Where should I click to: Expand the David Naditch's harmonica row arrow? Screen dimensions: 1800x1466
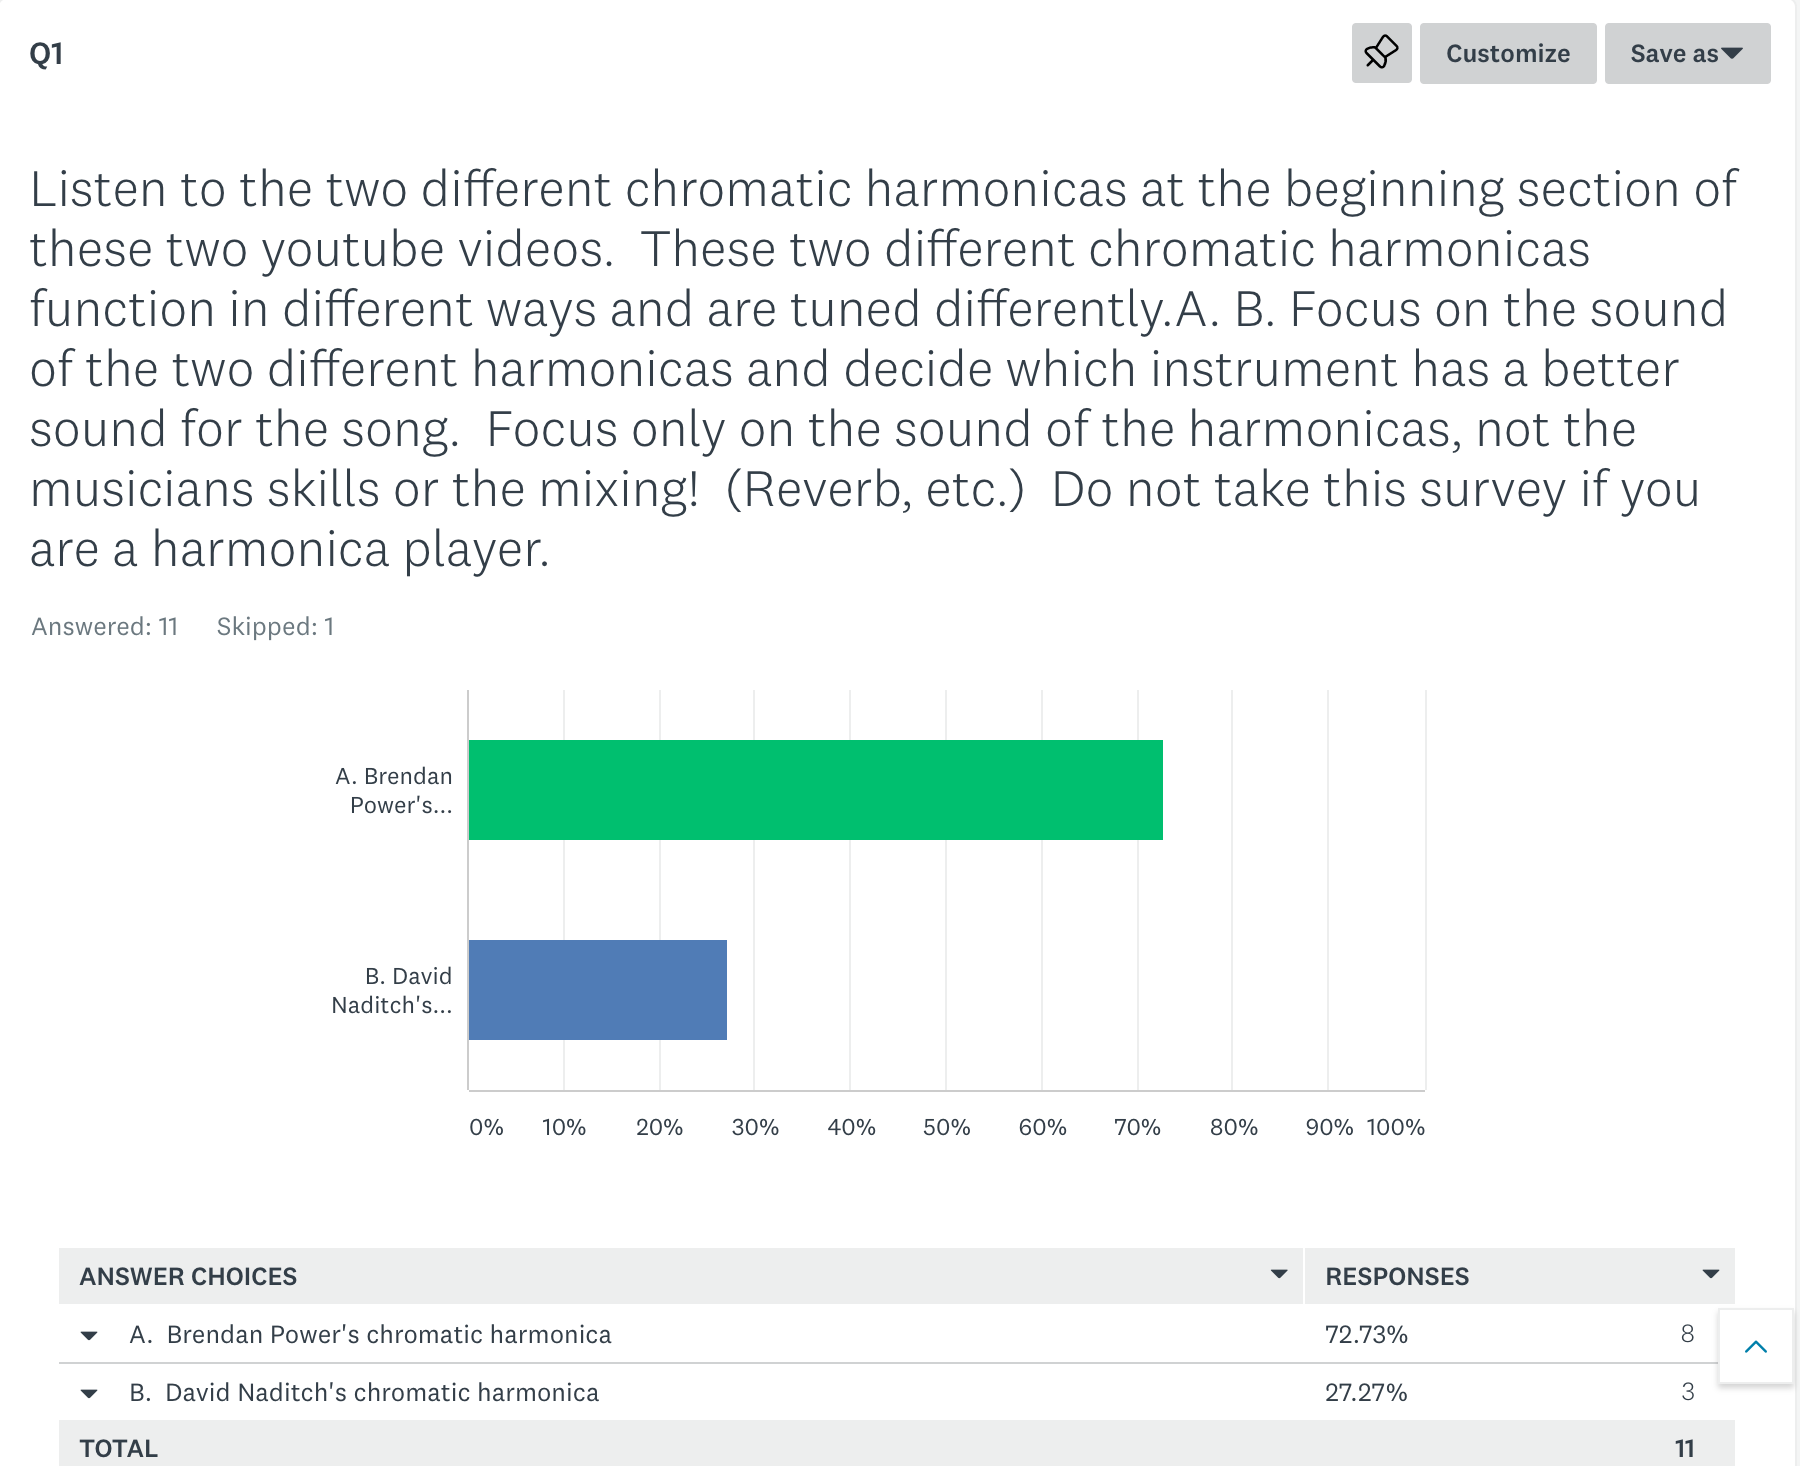coord(89,1393)
